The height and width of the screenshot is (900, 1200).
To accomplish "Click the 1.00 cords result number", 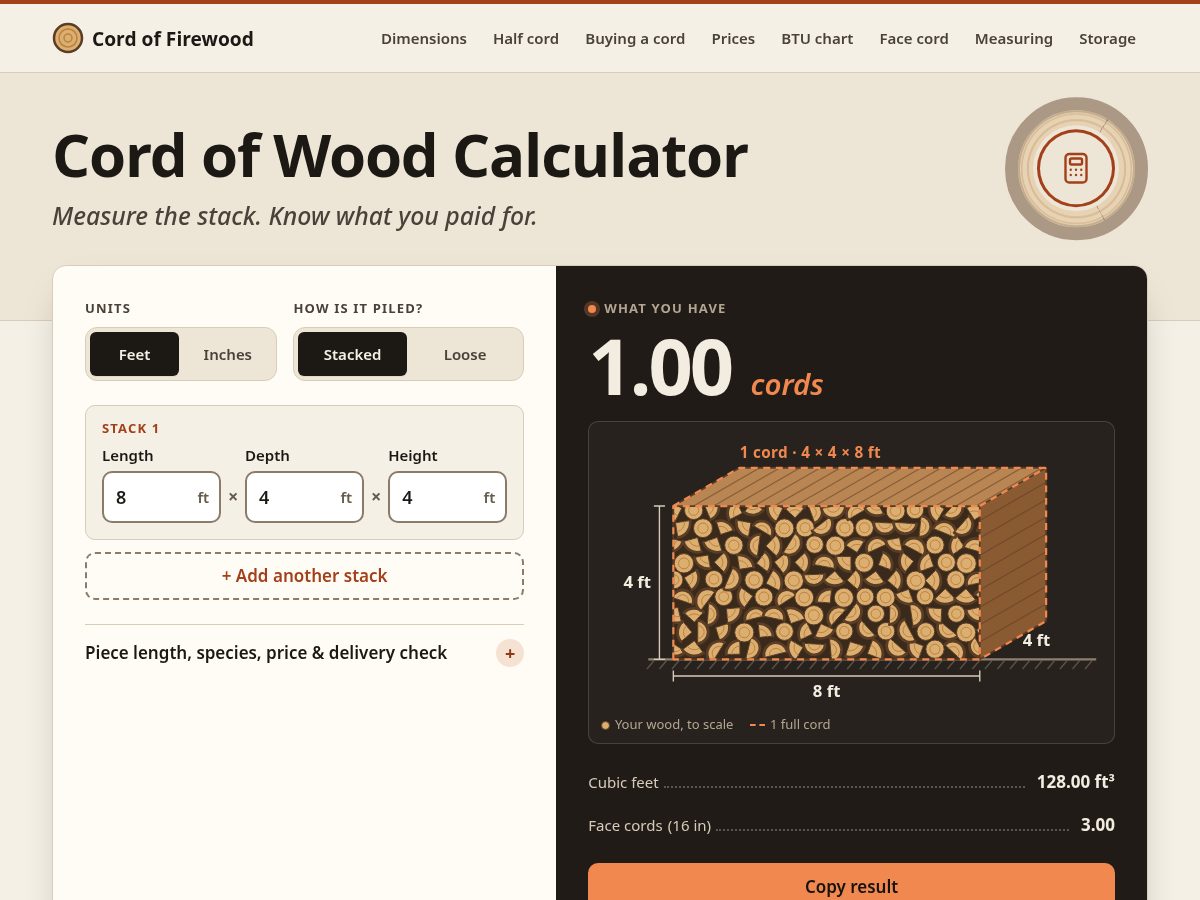I will coord(661,368).
